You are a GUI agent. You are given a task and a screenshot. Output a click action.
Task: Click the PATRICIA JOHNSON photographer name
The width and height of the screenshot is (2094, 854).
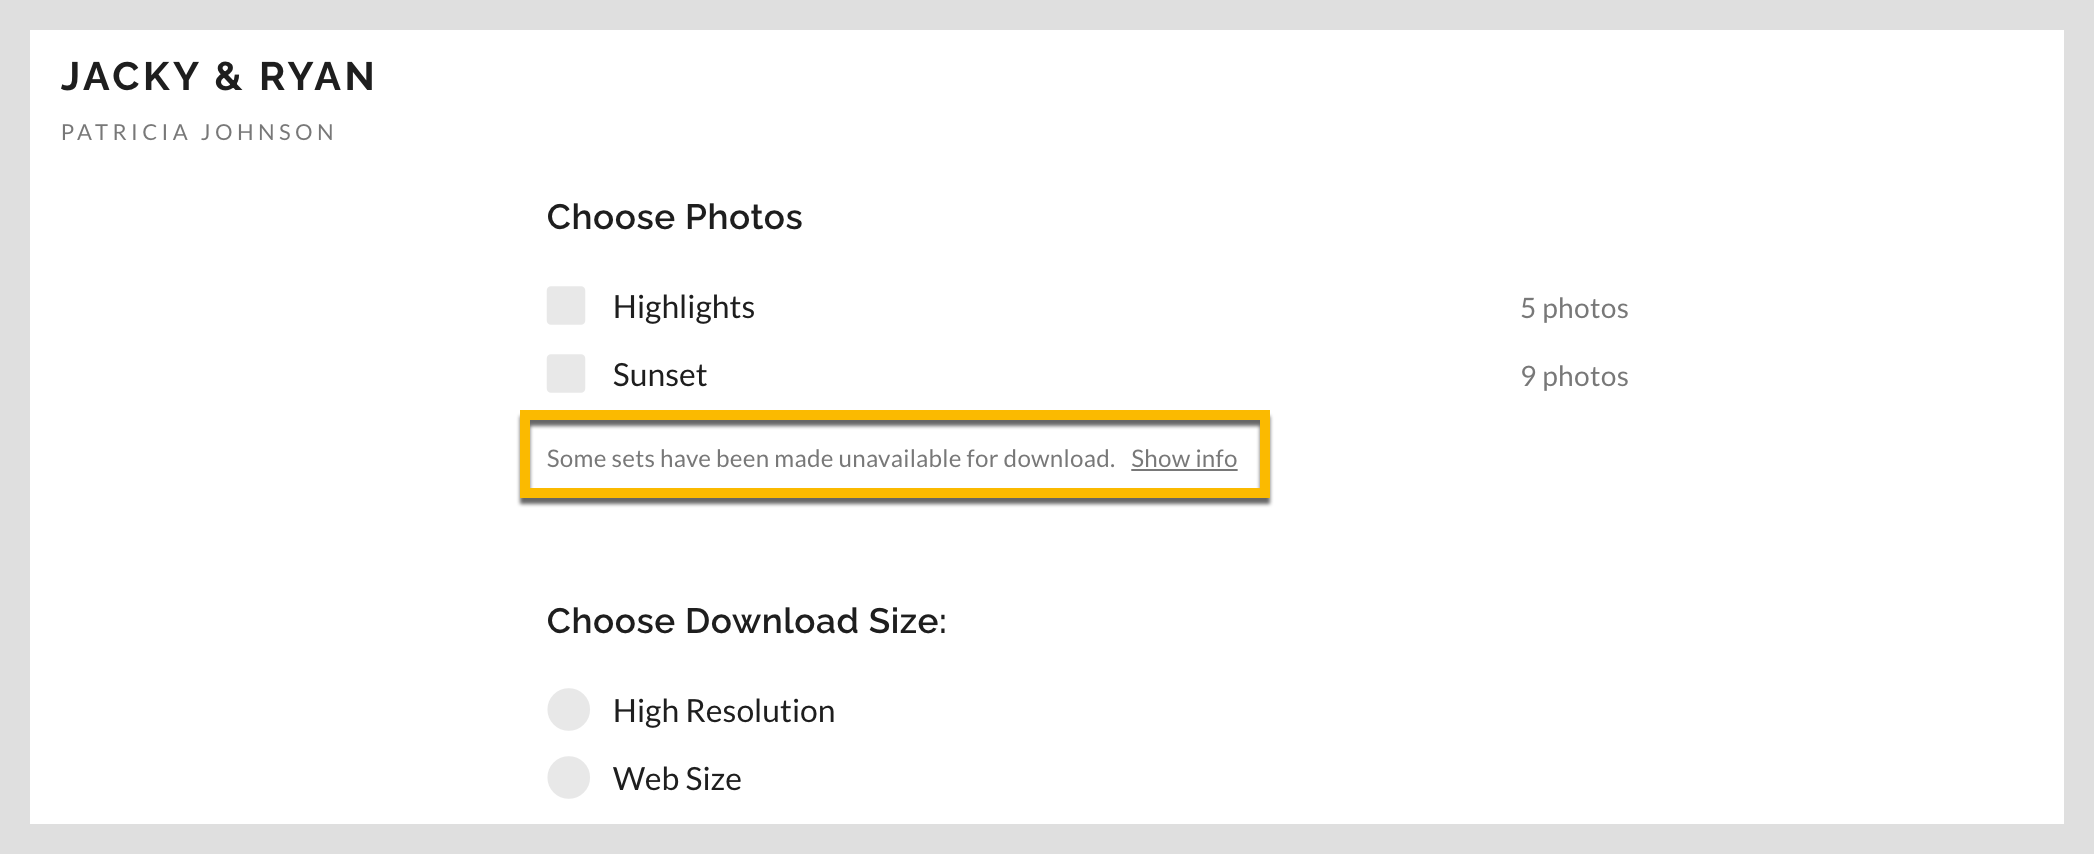[x=198, y=132]
